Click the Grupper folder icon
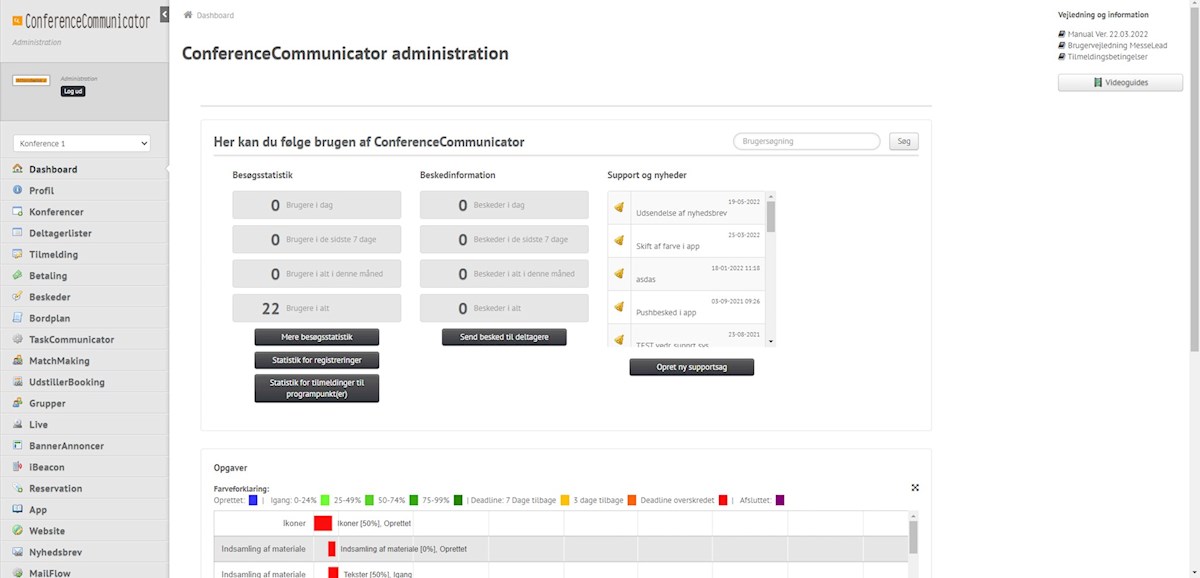The height and width of the screenshot is (578, 1200). (18, 403)
